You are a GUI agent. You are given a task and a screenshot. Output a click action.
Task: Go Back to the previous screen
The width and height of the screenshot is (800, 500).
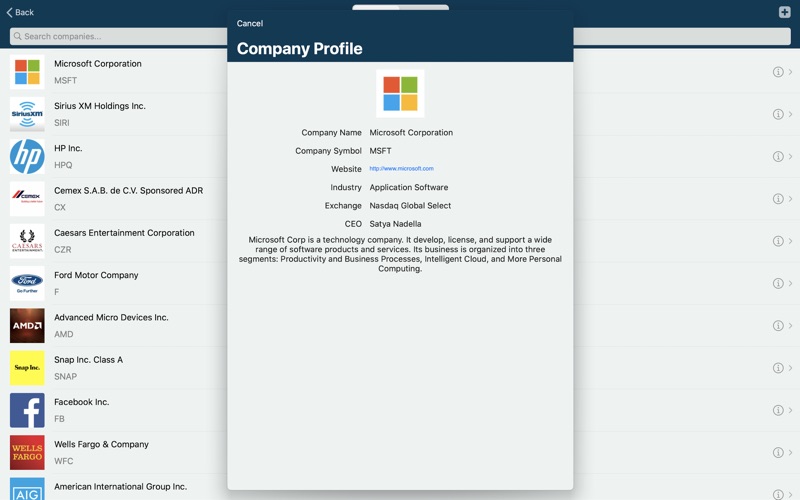(x=20, y=12)
